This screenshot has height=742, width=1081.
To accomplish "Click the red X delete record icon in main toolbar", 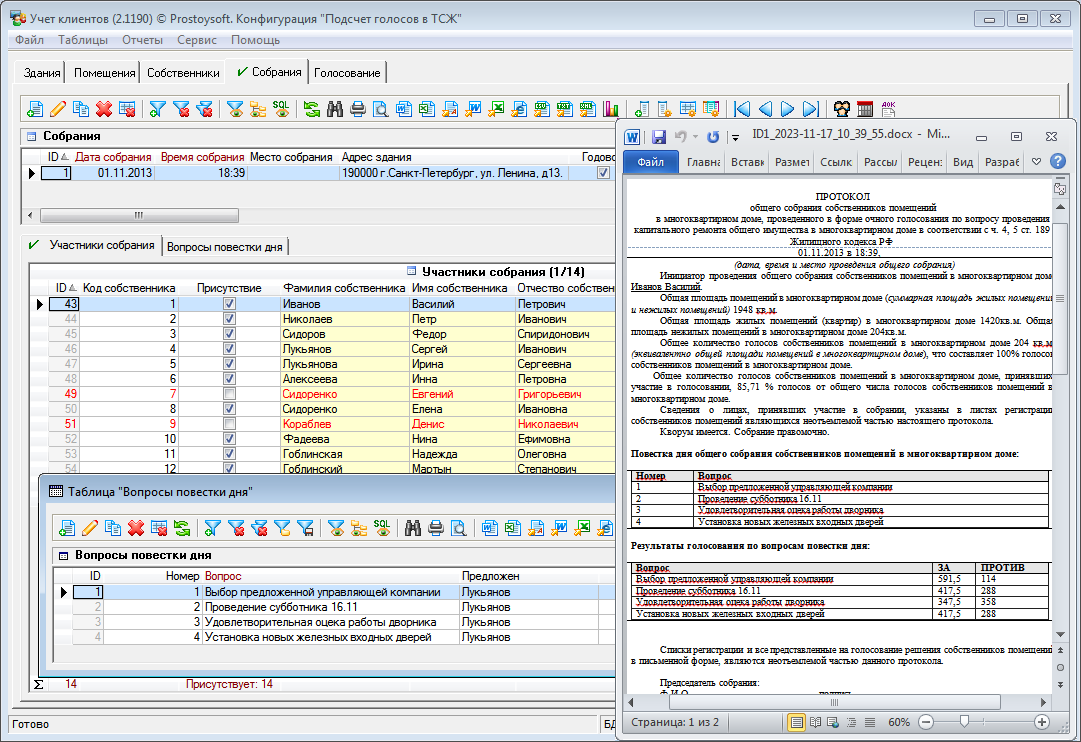I will pos(106,109).
